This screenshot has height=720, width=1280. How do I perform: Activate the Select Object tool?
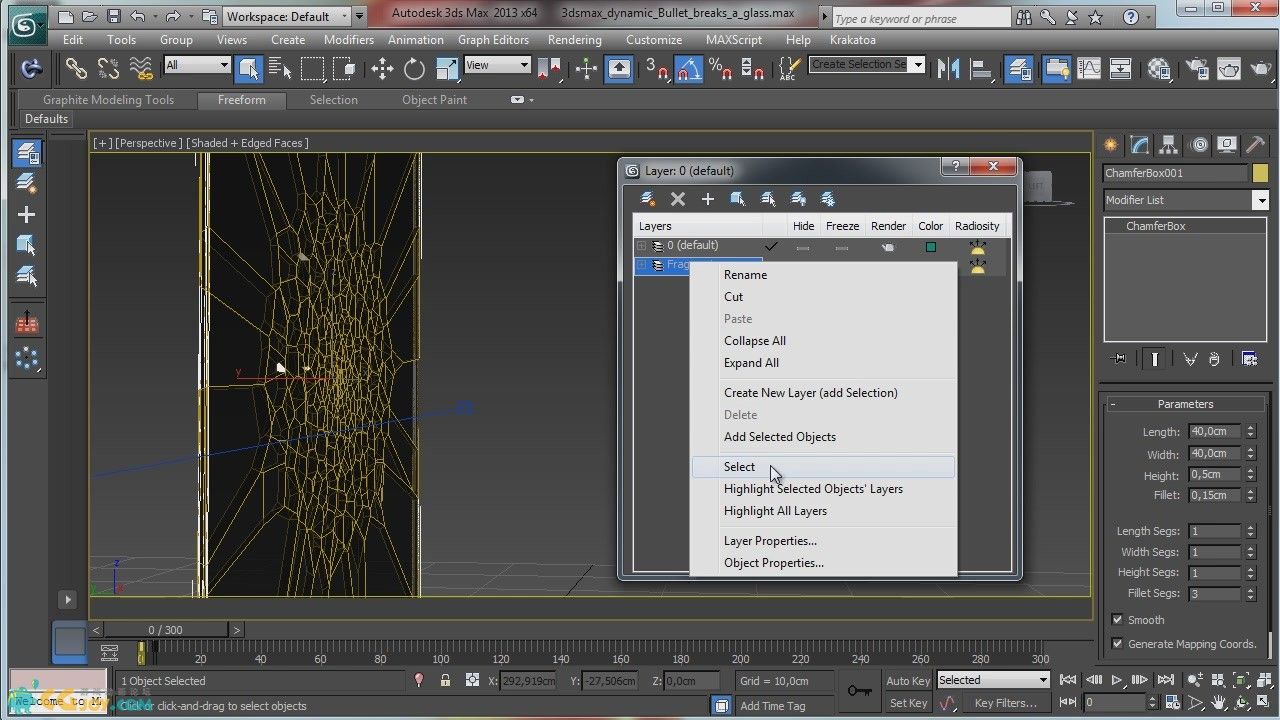tap(248, 68)
